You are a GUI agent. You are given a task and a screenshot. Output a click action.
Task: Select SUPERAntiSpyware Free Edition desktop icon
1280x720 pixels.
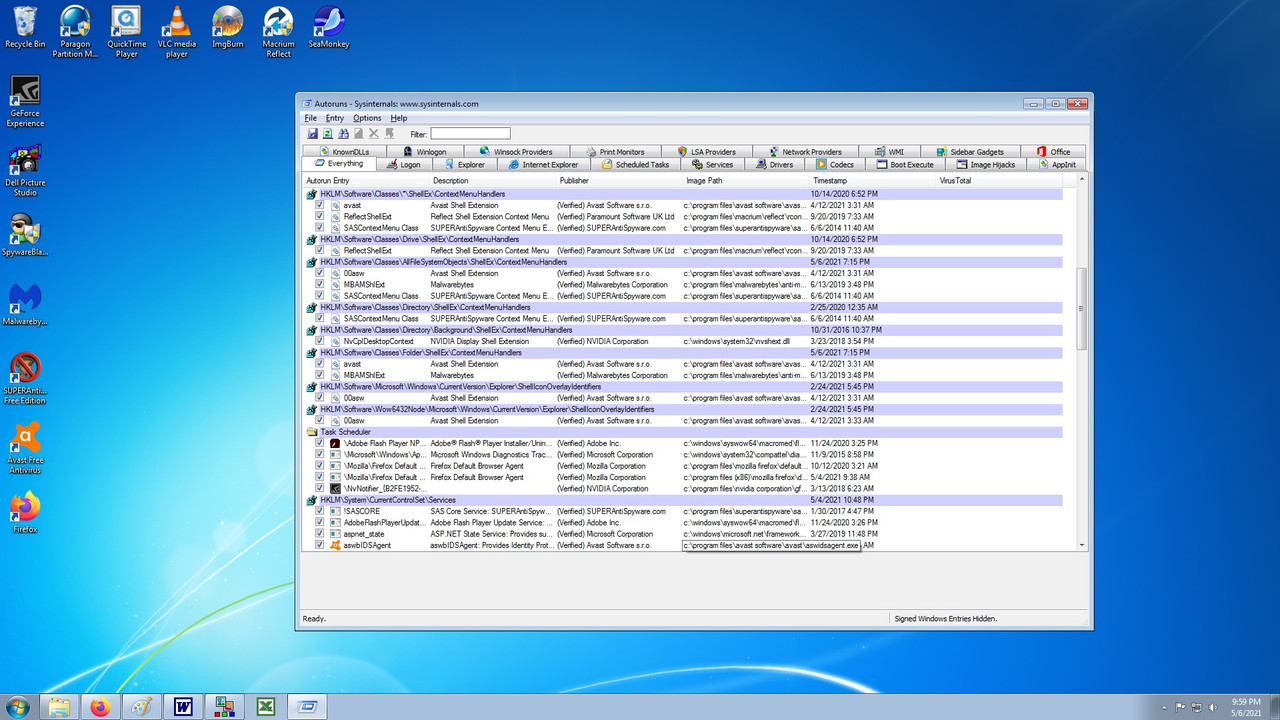(x=25, y=379)
